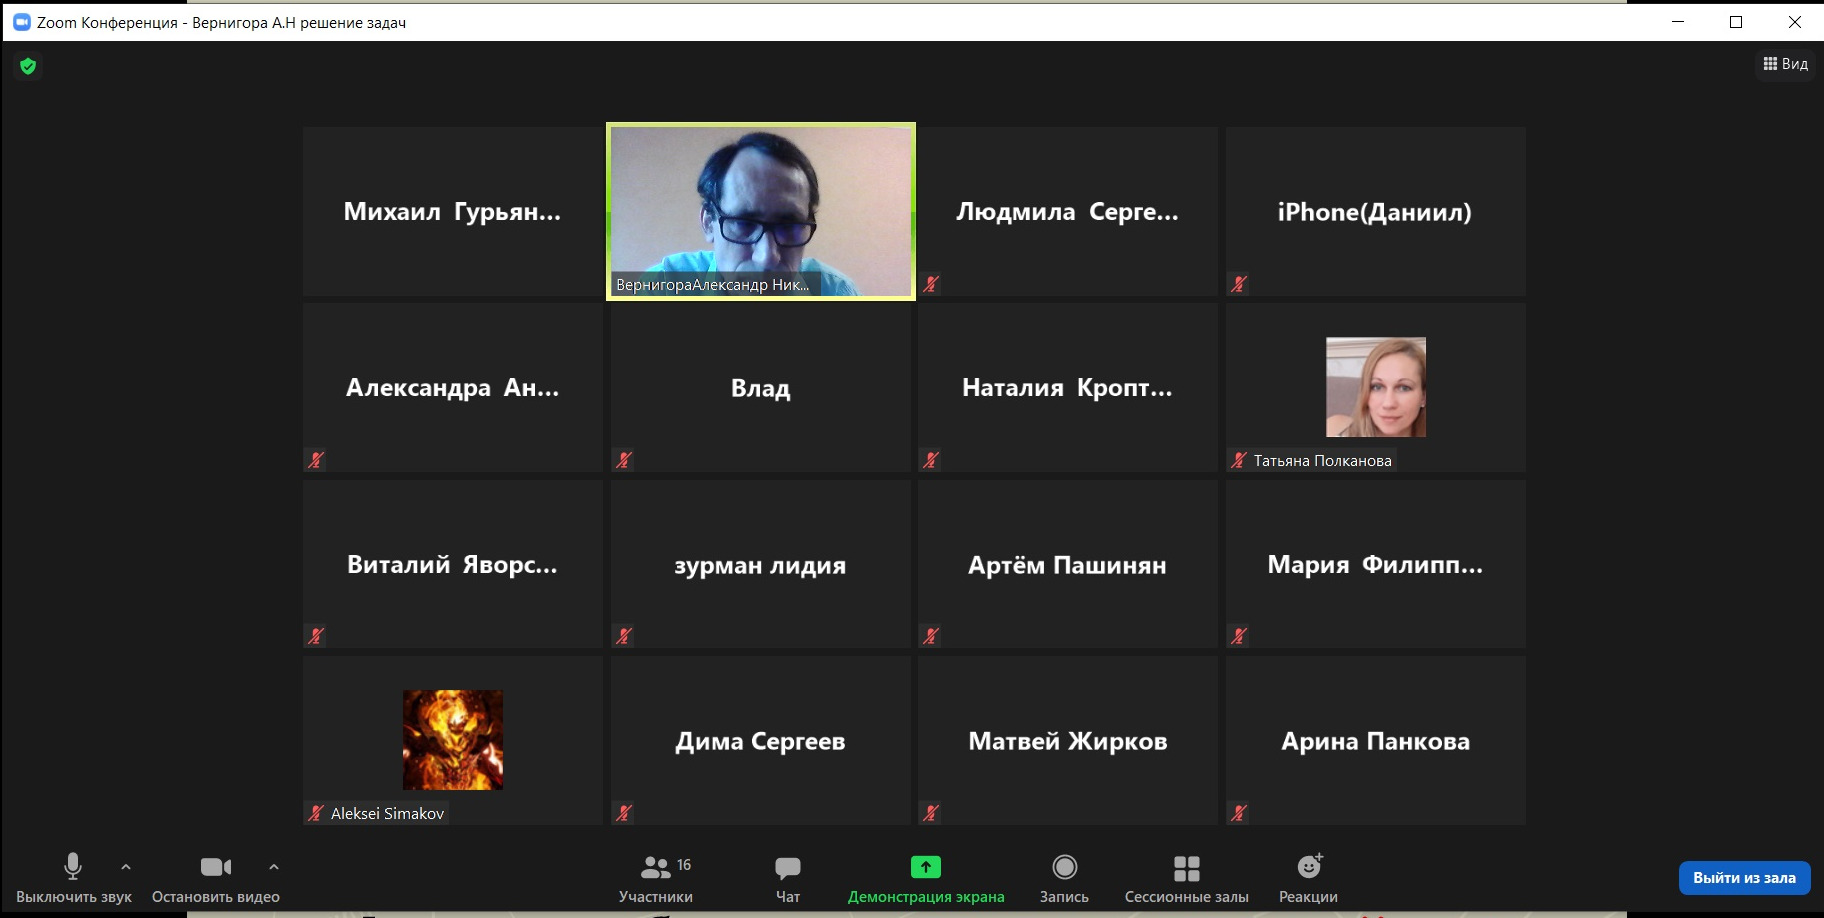
Task: Mute microphone with Выключить звук
Action: 73,878
